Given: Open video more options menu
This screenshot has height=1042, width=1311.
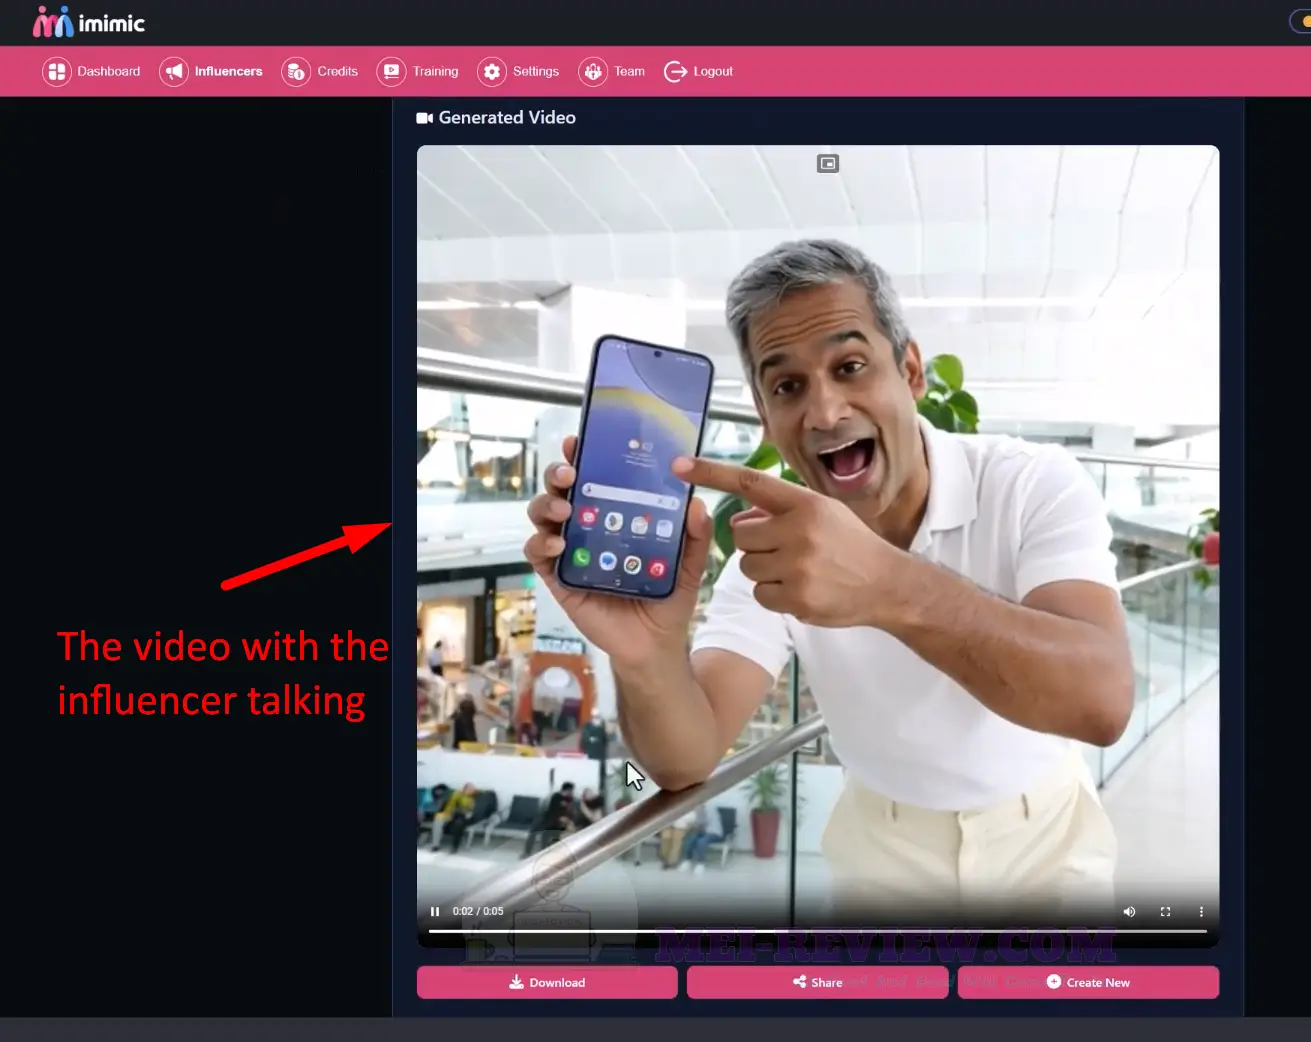Looking at the screenshot, I should tap(1201, 911).
